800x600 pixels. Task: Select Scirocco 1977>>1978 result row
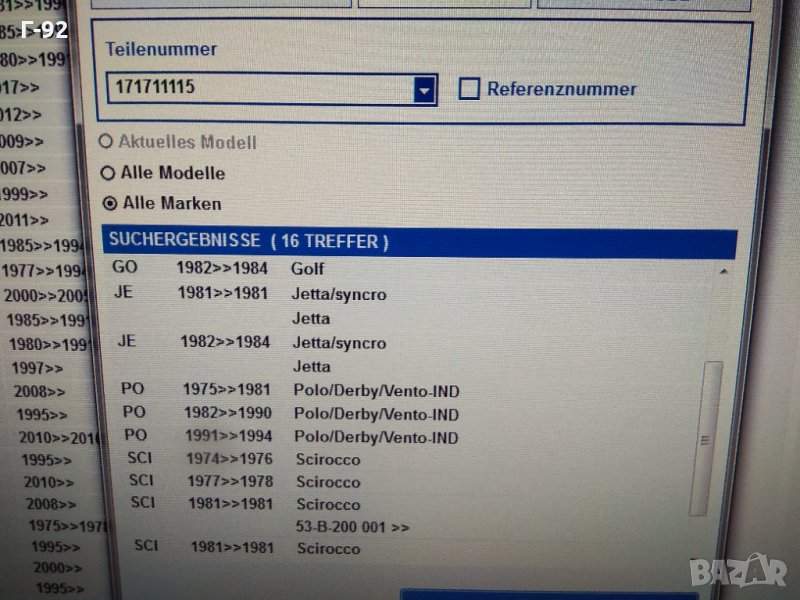coord(327,482)
